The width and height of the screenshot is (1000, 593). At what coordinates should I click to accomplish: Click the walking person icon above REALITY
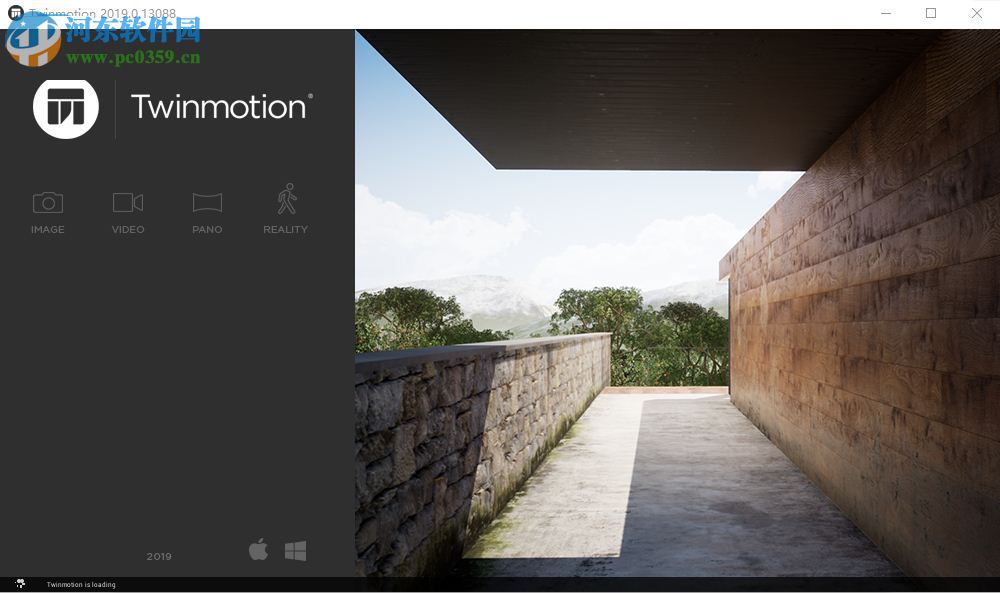(287, 199)
